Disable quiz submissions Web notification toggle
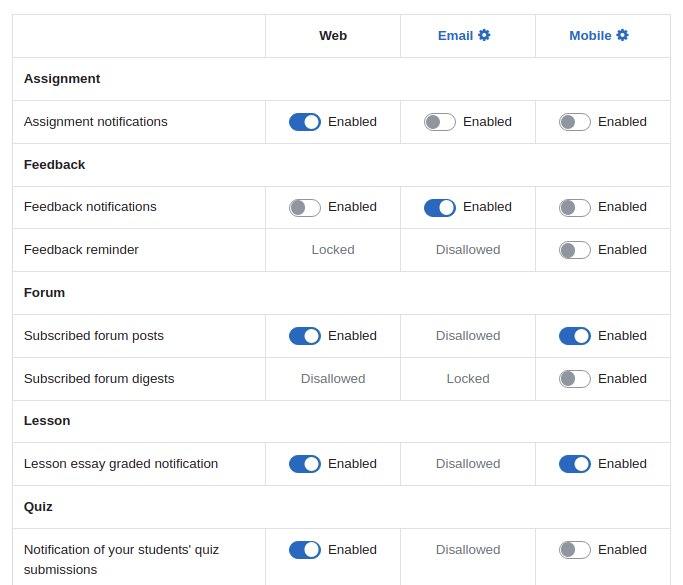The height and width of the screenshot is (585, 683). click(304, 550)
